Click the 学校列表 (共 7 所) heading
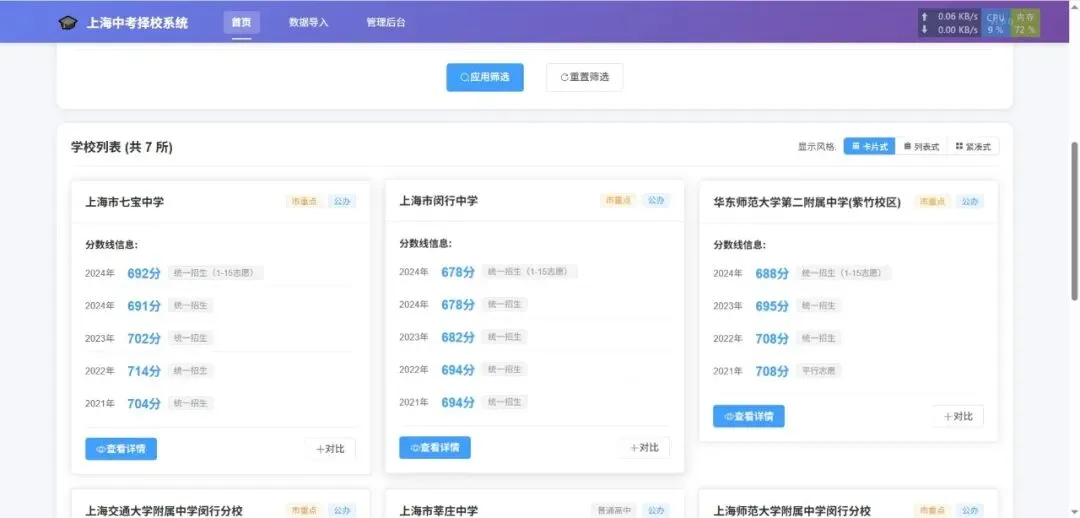This screenshot has height=518, width=1080. coord(121,147)
